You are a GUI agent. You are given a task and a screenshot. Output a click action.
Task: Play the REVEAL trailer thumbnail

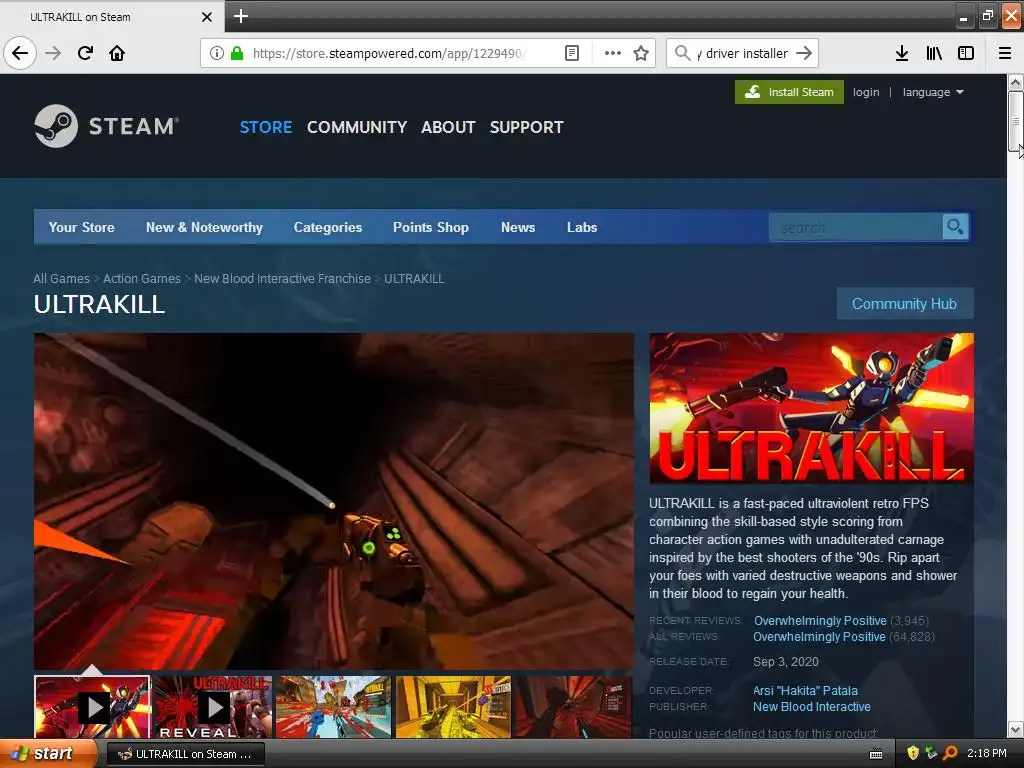click(213, 707)
